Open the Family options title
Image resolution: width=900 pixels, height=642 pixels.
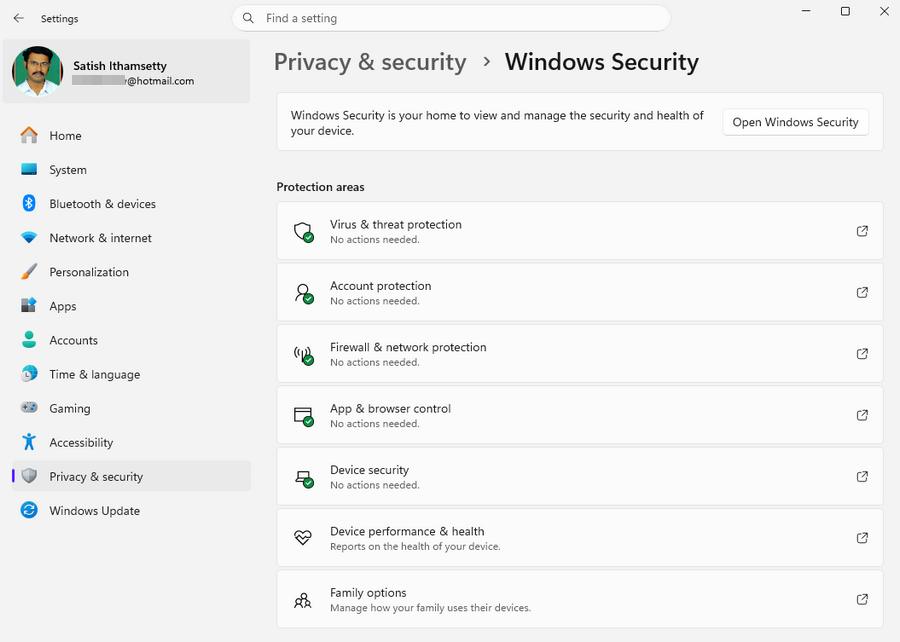368,593
